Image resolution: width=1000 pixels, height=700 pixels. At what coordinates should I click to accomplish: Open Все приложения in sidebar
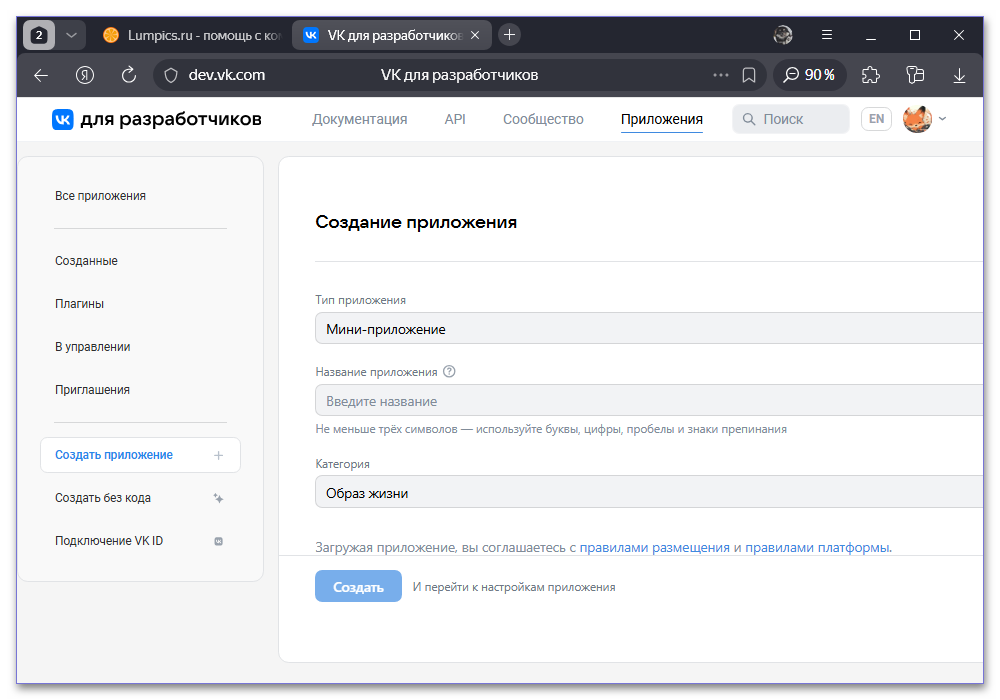[x=100, y=196]
